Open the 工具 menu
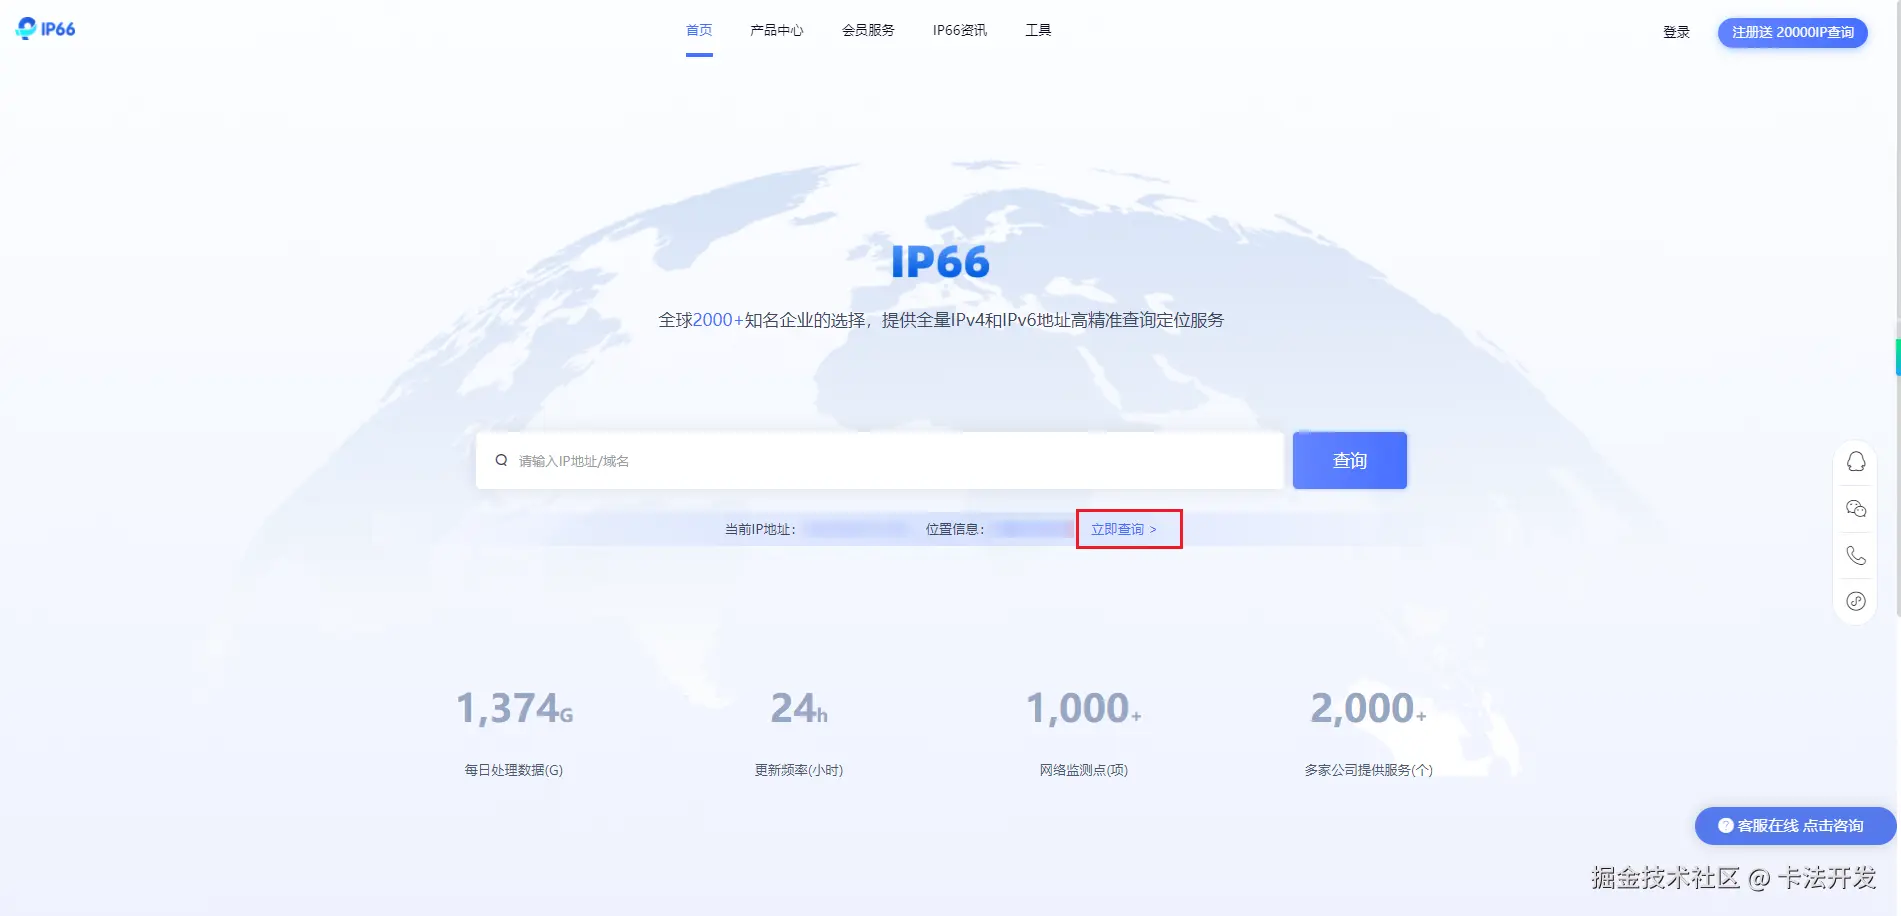 pyautogui.click(x=1038, y=30)
